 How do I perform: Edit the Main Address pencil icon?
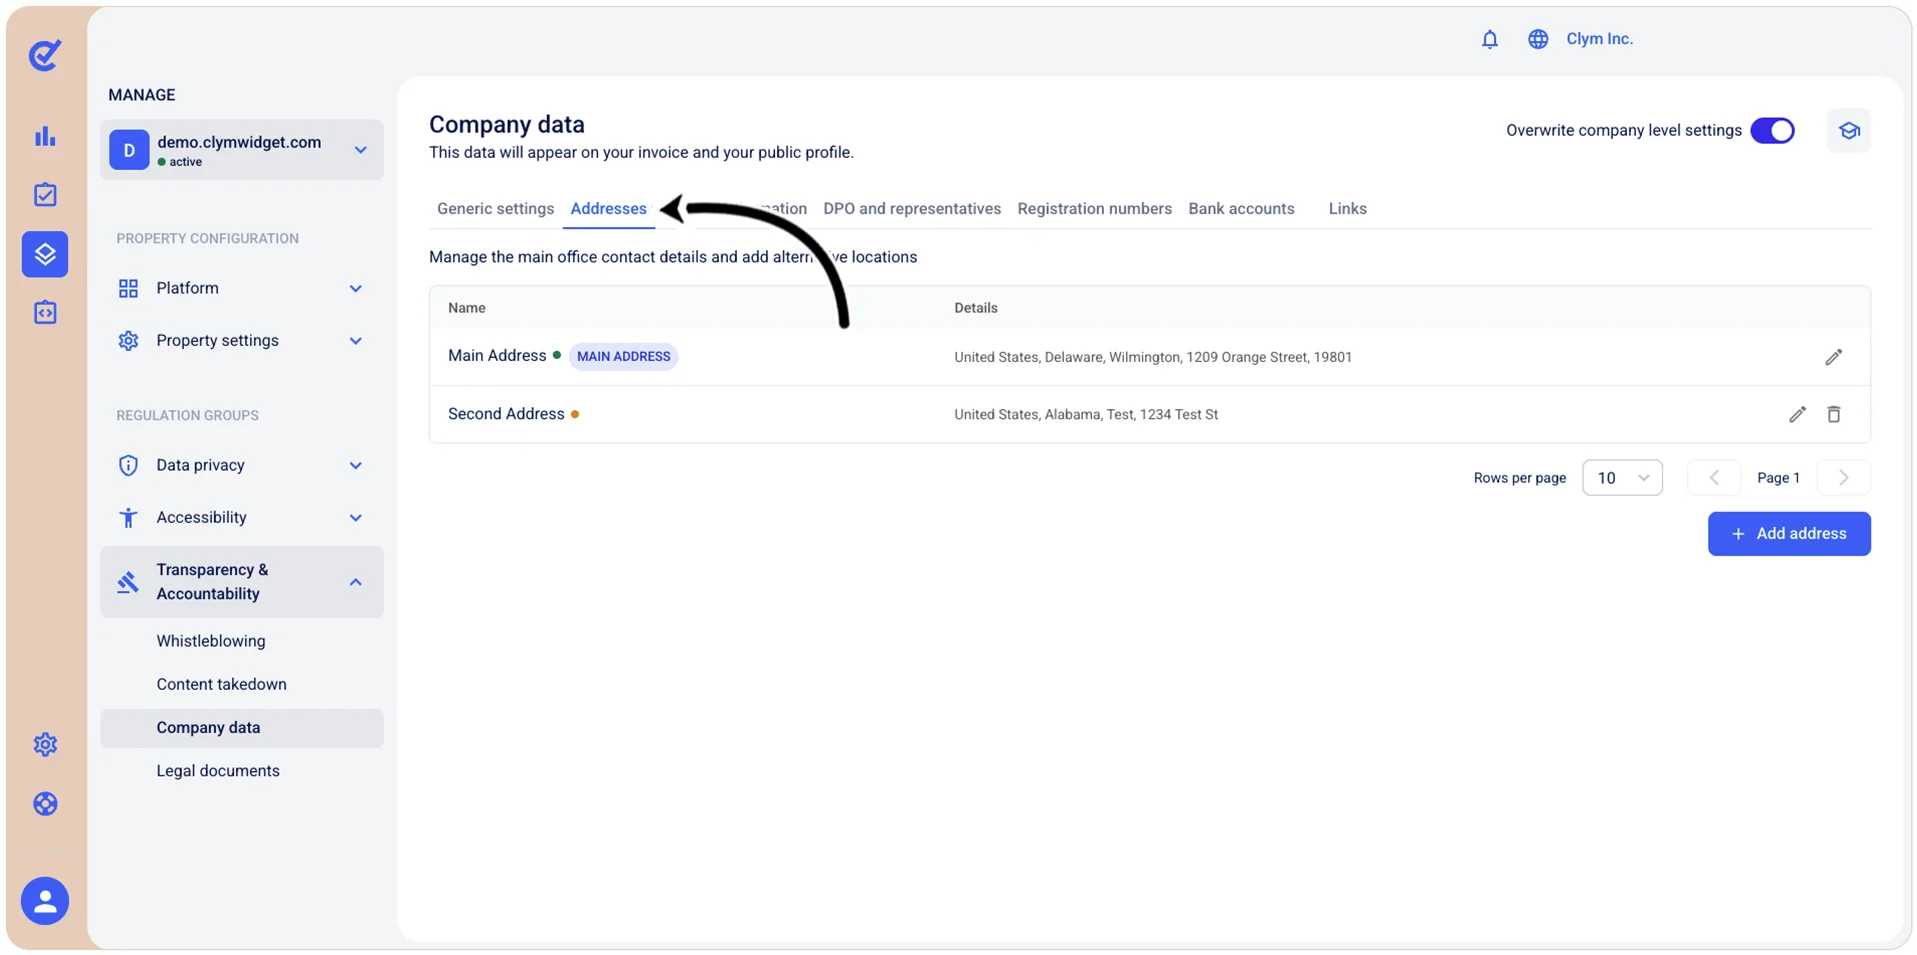point(1833,357)
